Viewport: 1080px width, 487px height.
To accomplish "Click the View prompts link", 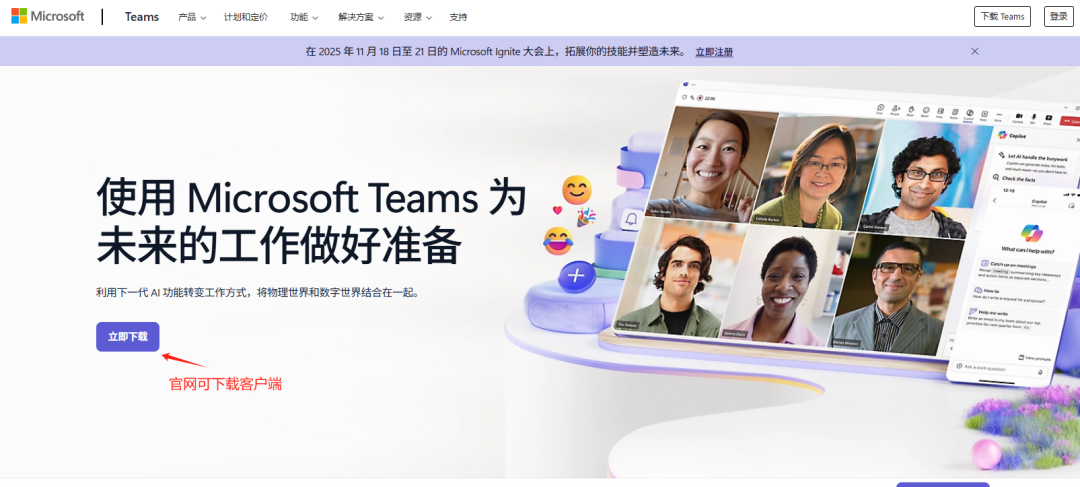I will pyautogui.click(x=1035, y=358).
